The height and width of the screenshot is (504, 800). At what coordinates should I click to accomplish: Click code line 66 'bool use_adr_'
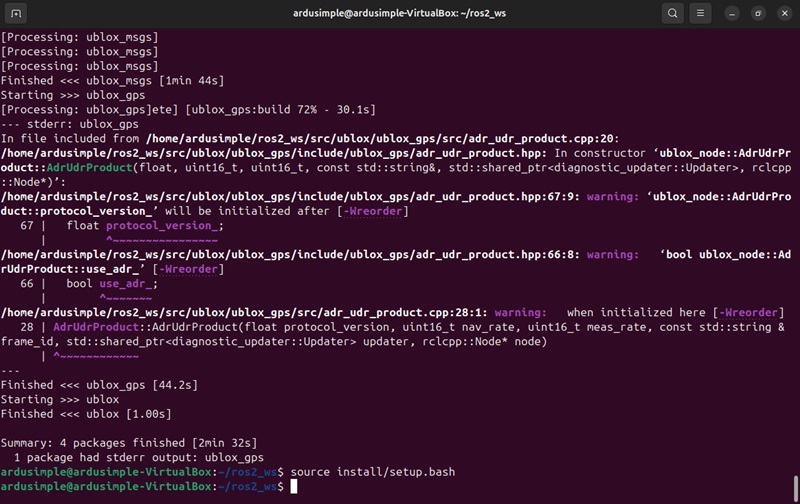(x=111, y=284)
